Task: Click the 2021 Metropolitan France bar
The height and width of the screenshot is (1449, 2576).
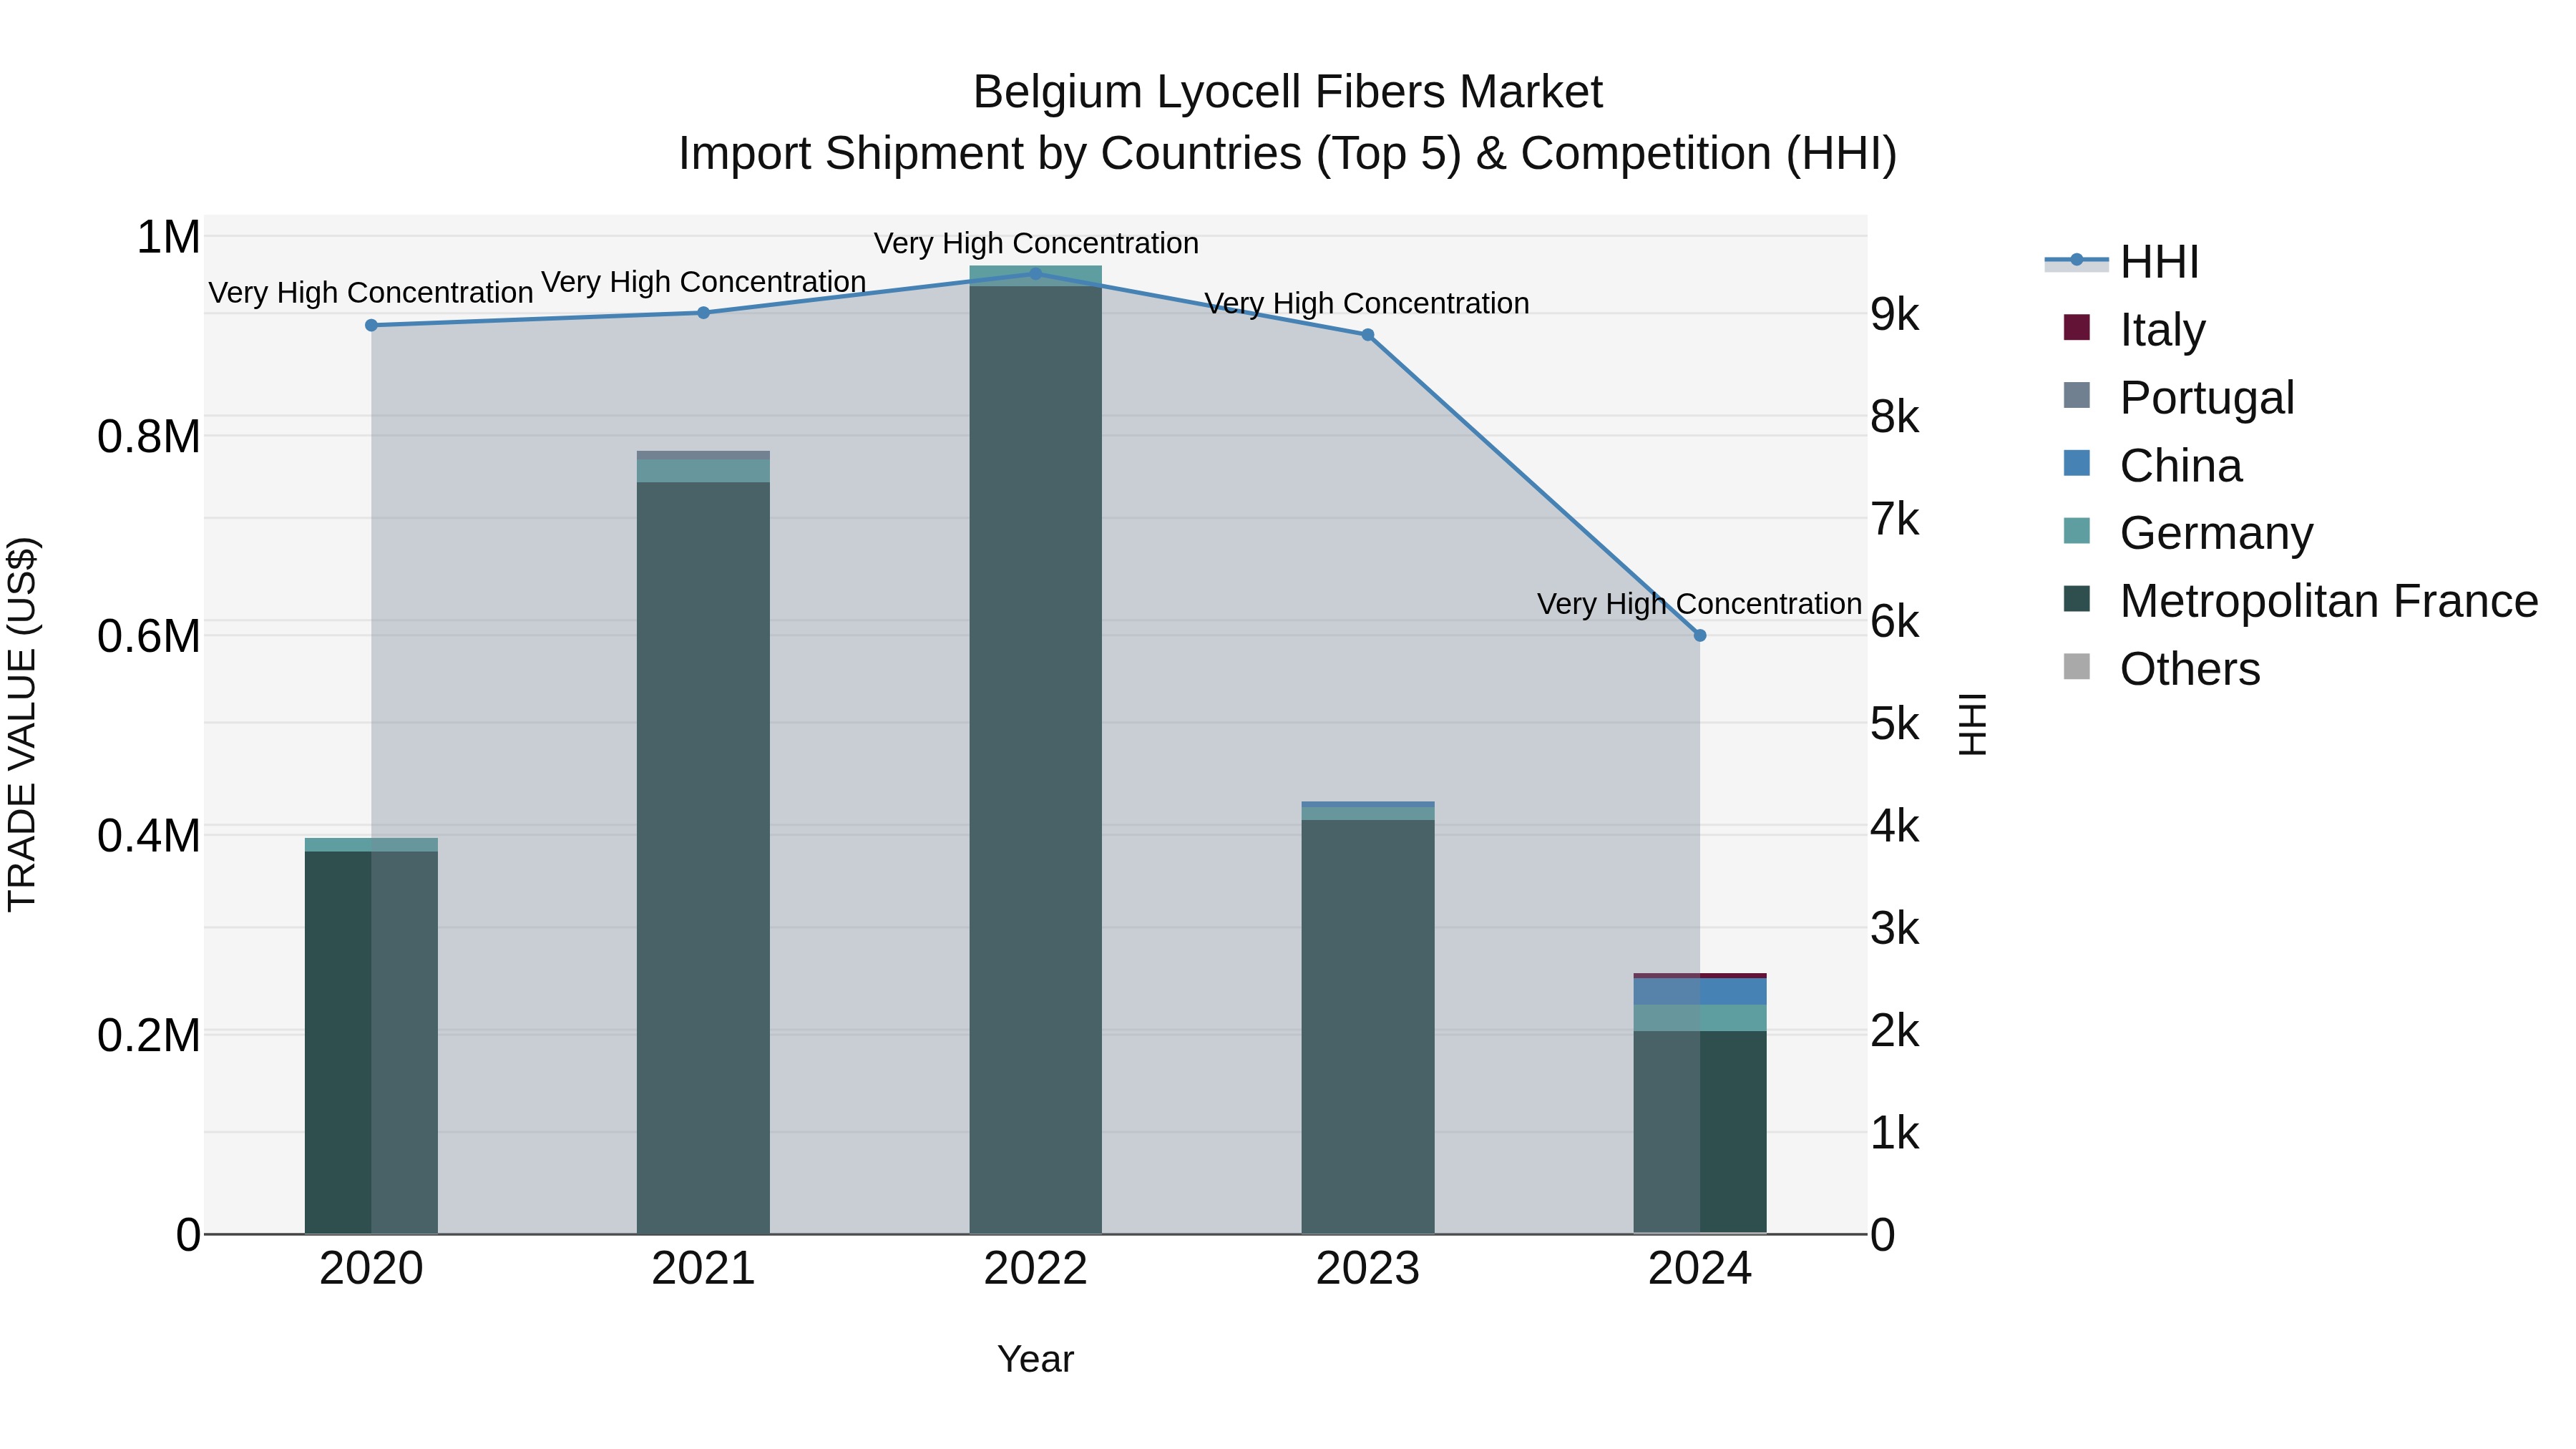Action: point(703,858)
